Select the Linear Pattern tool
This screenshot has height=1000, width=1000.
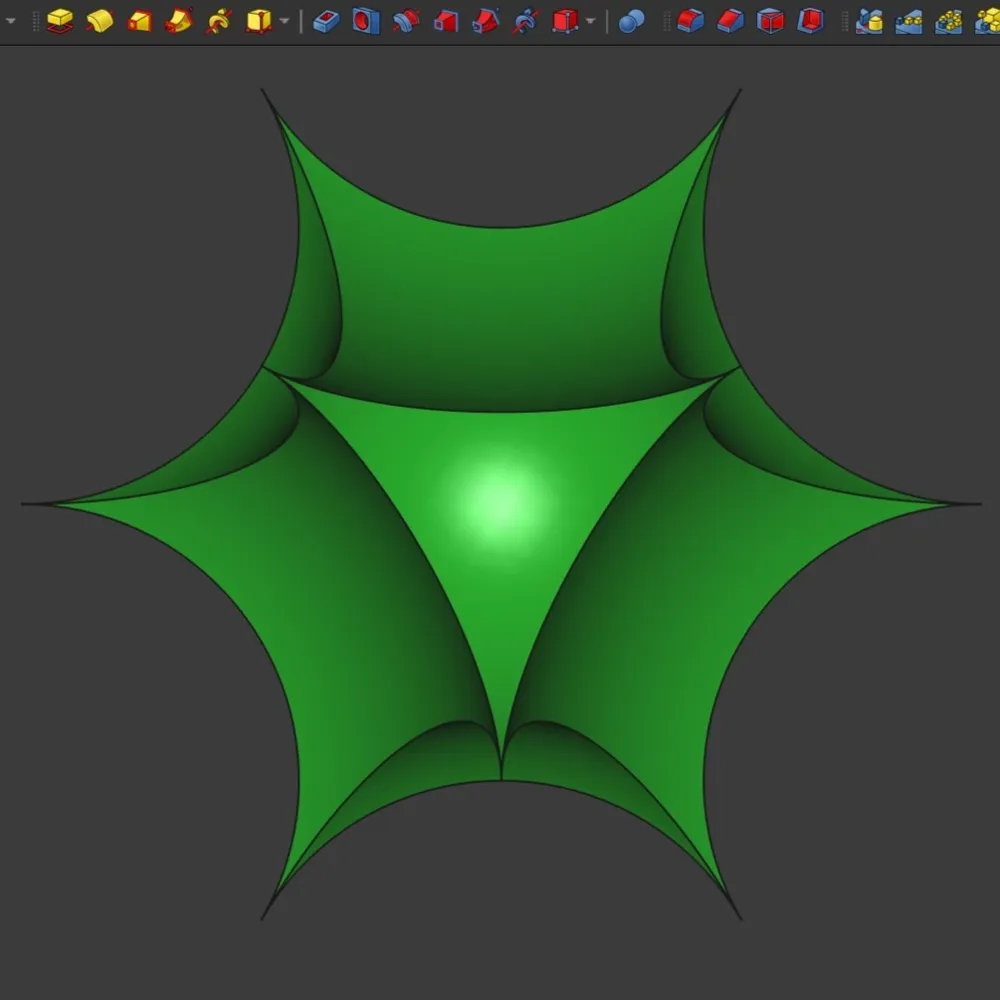click(x=909, y=21)
